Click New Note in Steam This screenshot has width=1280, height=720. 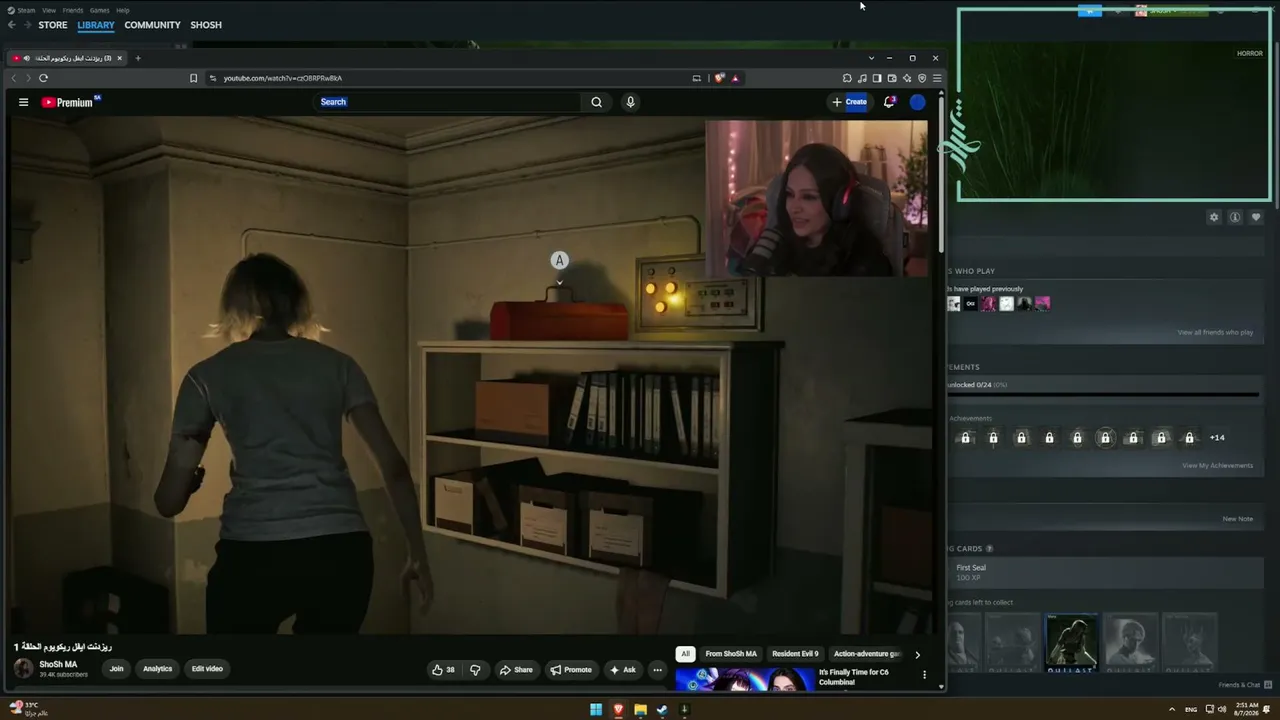(x=1237, y=519)
